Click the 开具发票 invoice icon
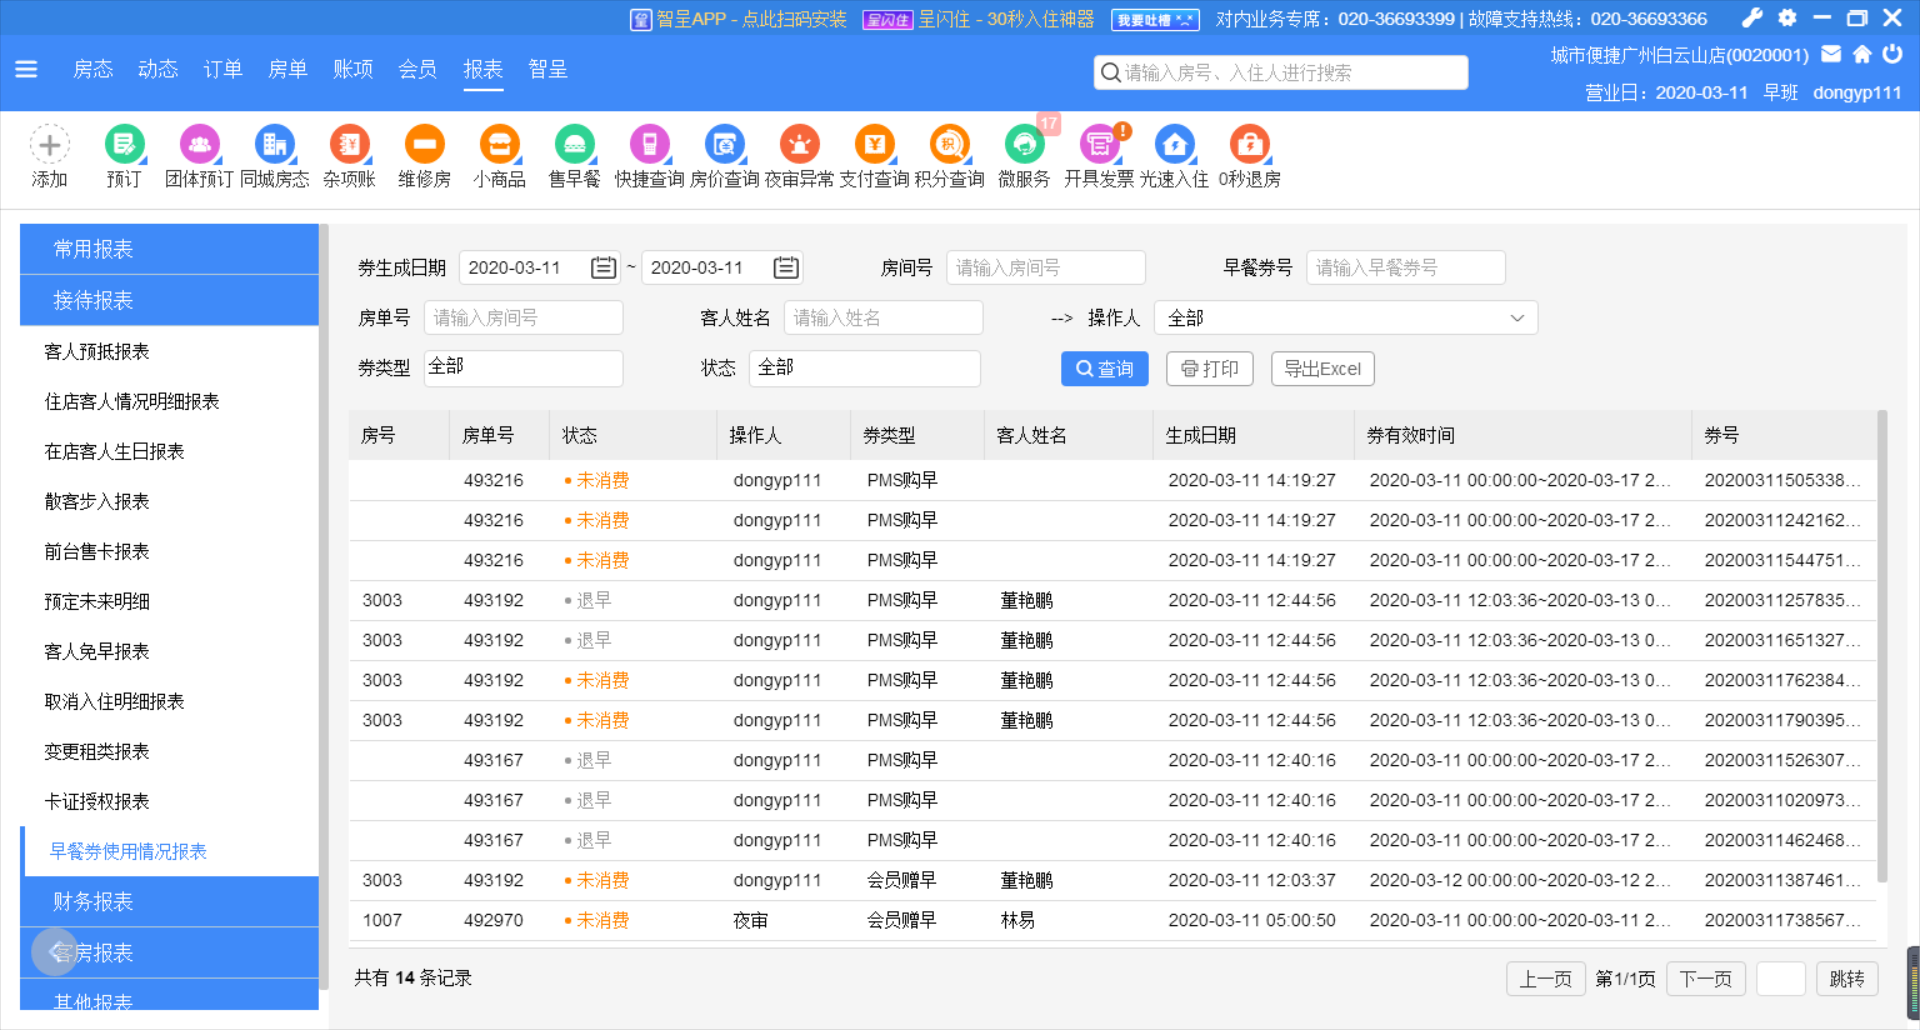This screenshot has width=1920, height=1030. (1099, 146)
